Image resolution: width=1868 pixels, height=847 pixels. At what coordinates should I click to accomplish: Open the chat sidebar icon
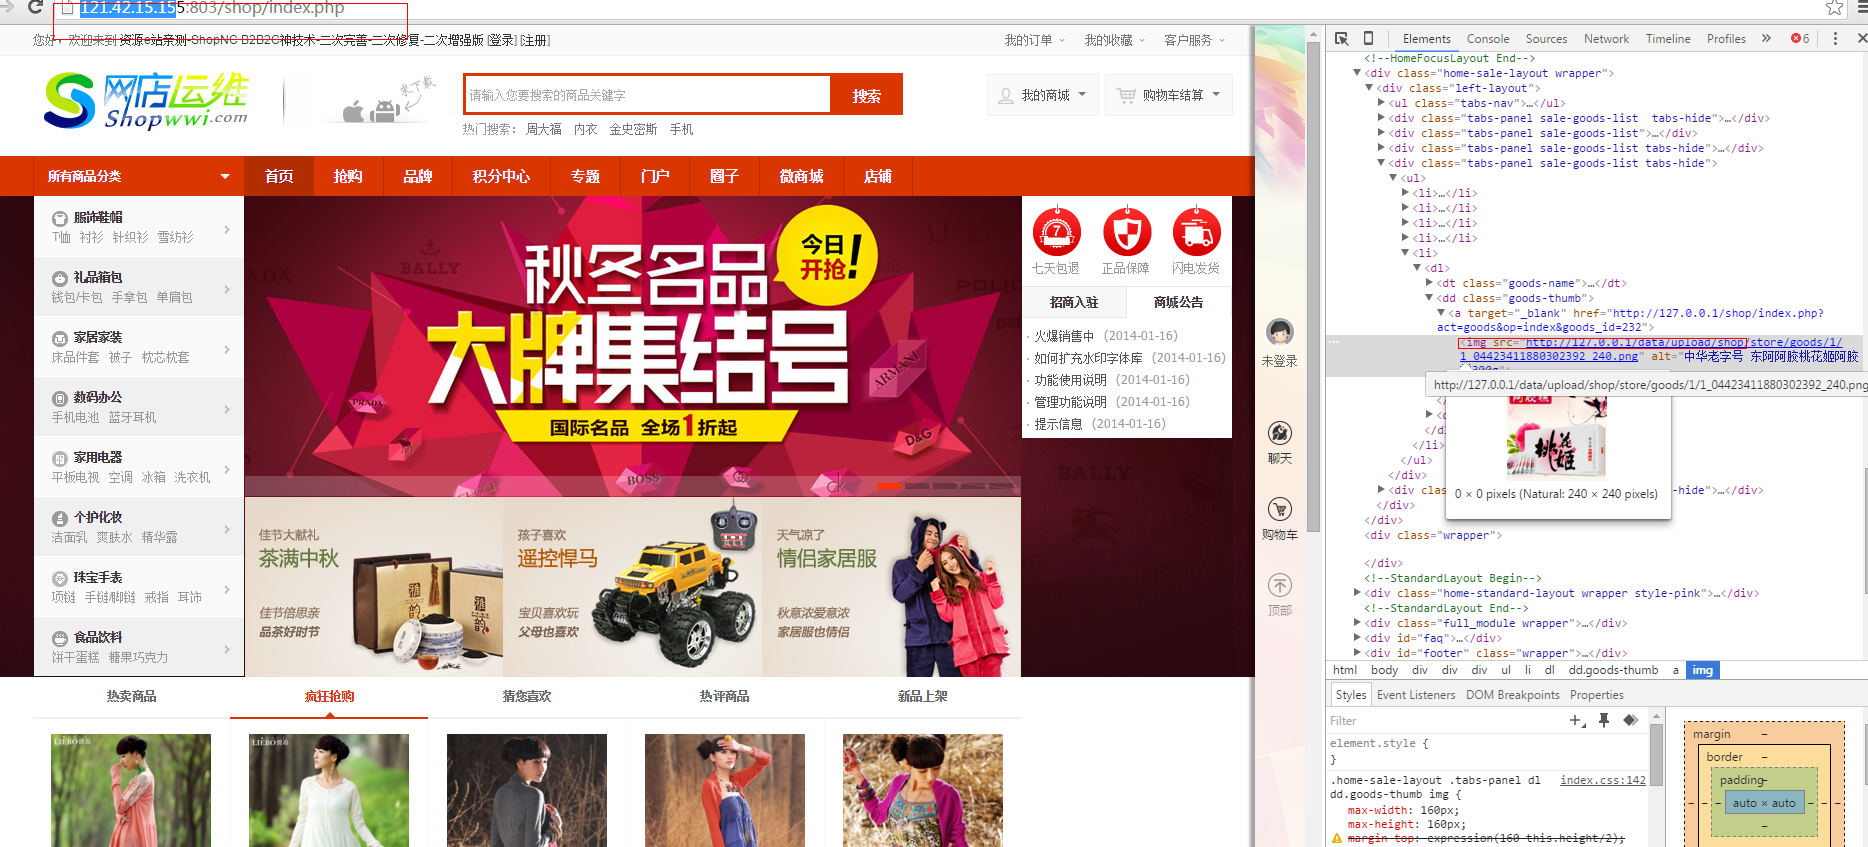[1279, 433]
